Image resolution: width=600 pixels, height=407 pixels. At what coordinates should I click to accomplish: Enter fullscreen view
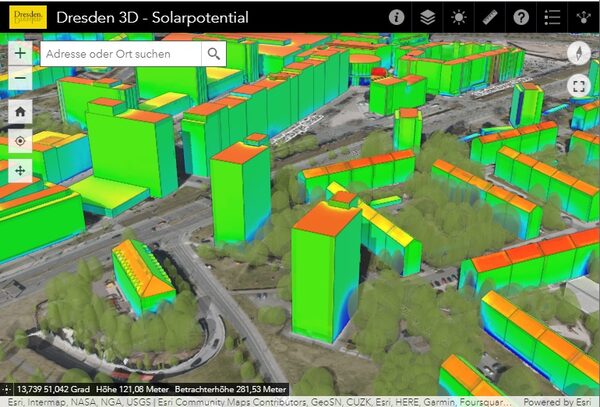[x=579, y=86]
